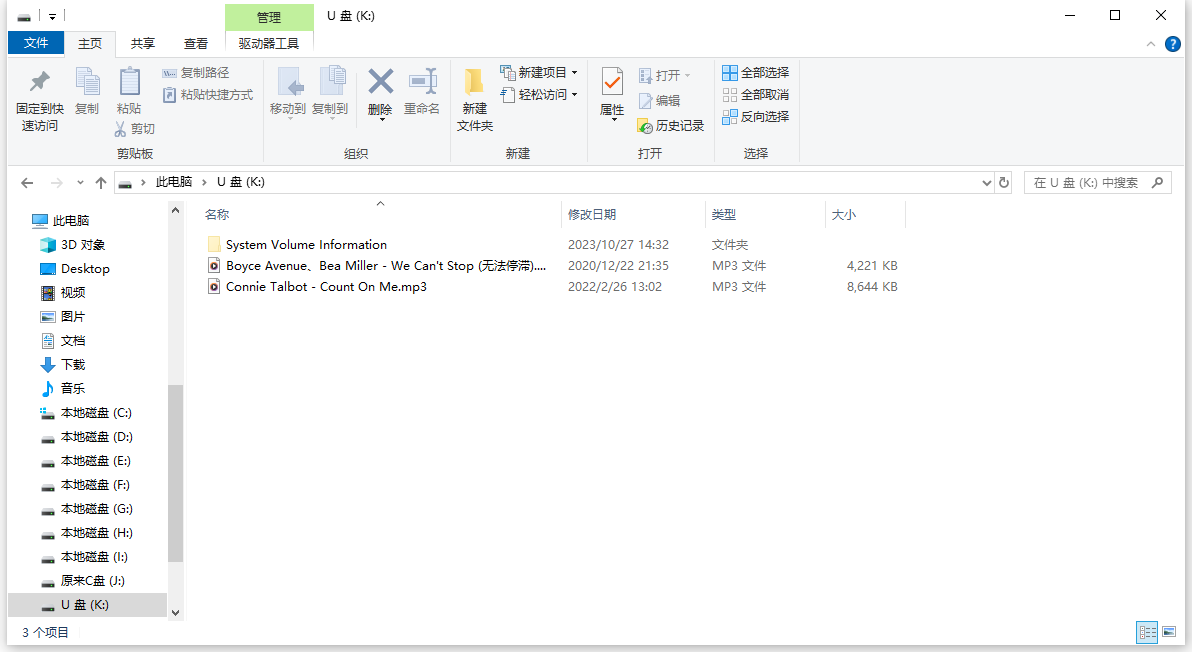1192x652 pixels.
Task: Click the 剪切 scissors button
Action: tap(135, 129)
